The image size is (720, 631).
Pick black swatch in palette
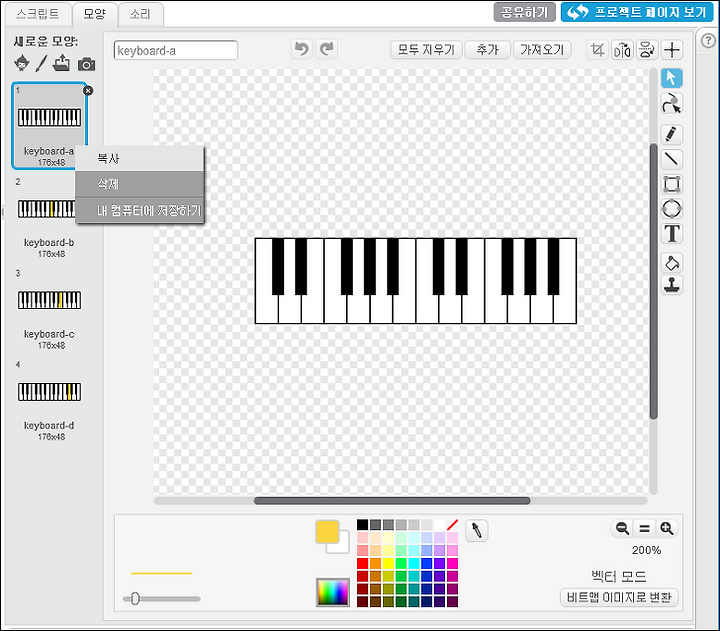click(x=362, y=524)
